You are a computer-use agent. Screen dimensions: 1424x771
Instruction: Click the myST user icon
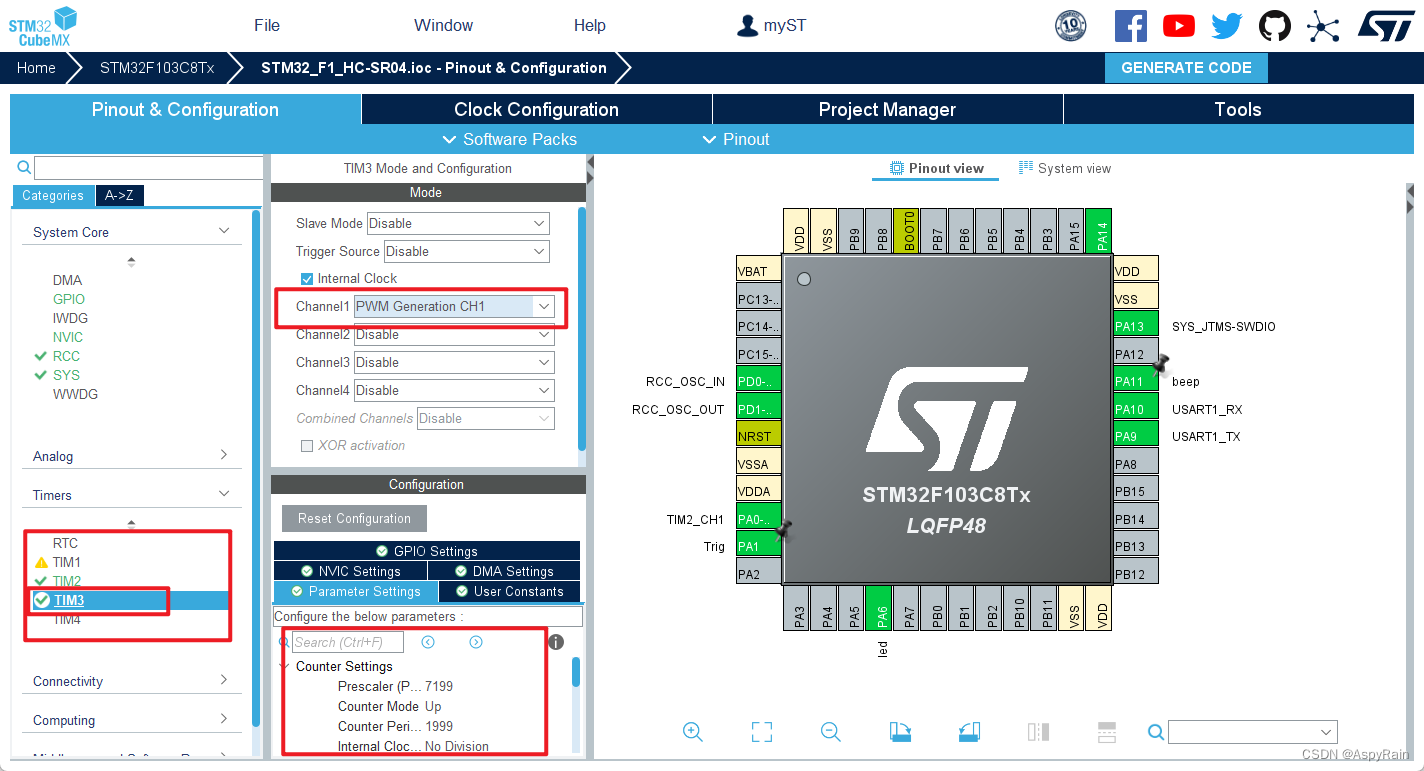(x=747, y=26)
